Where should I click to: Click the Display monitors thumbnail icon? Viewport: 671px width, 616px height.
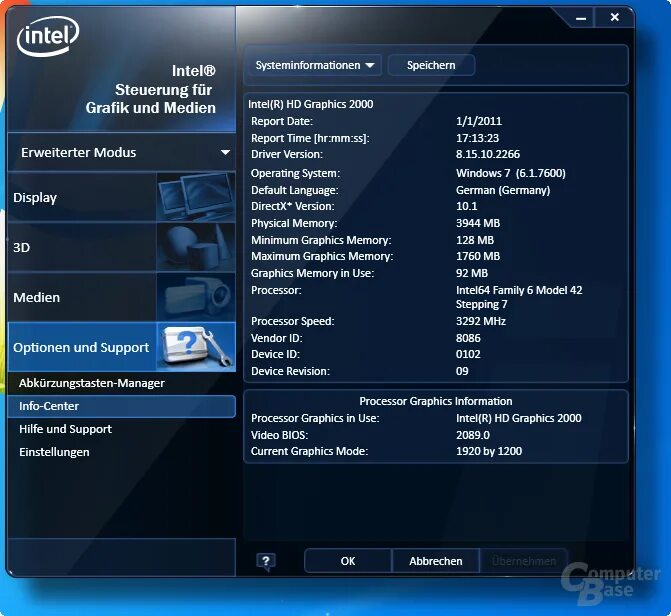(x=196, y=197)
